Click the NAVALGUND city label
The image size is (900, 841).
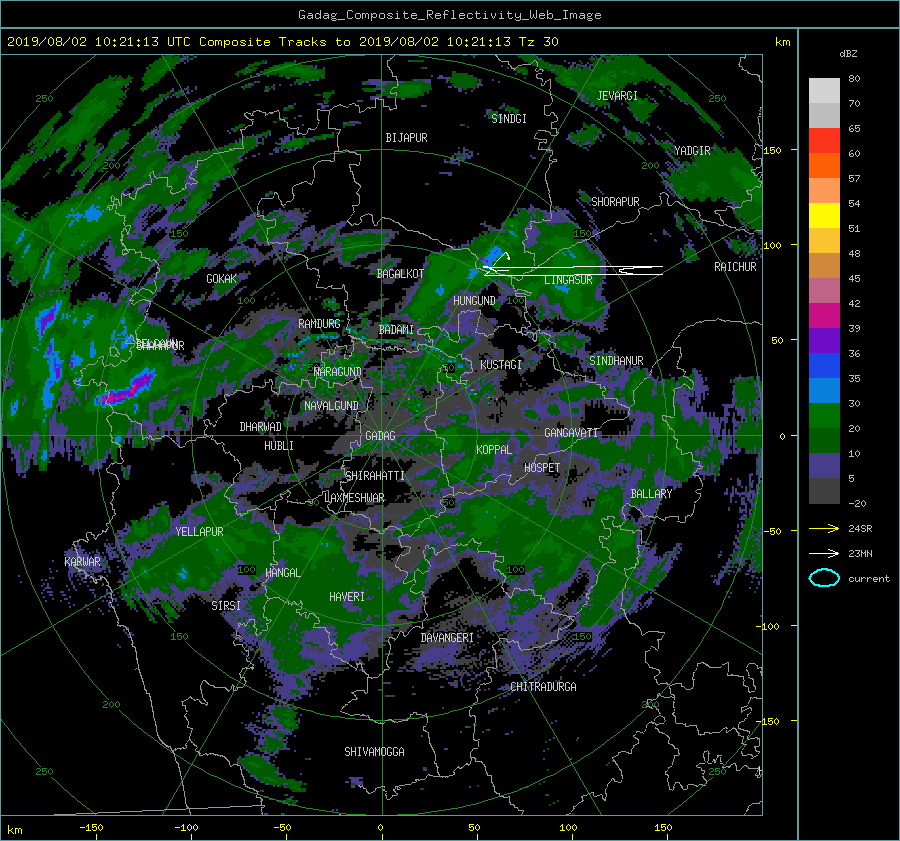point(331,405)
